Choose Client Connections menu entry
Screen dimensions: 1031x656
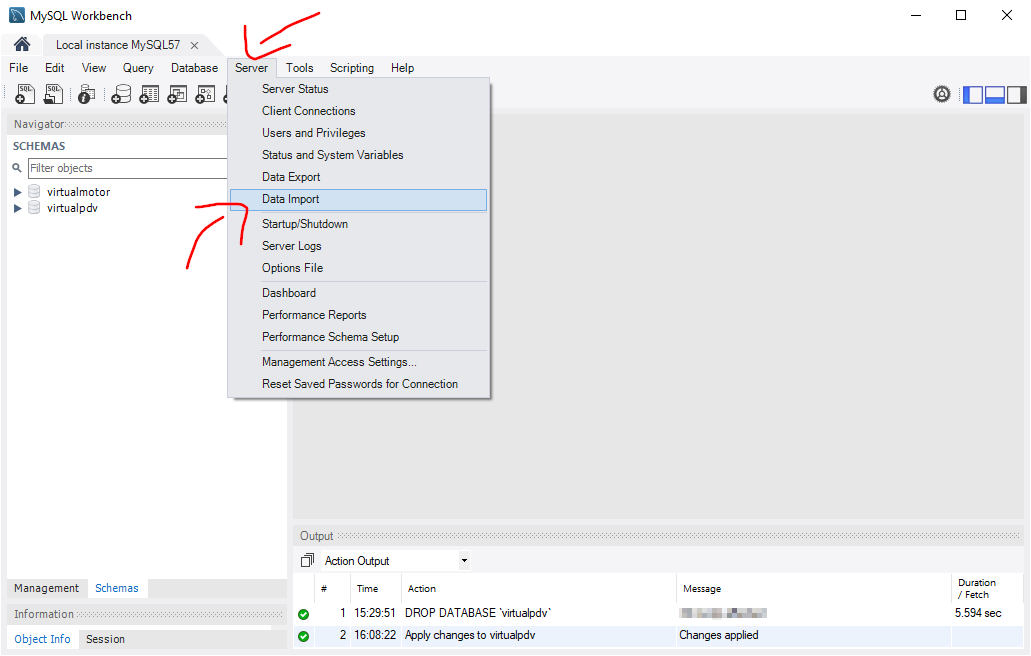(358, 111)
